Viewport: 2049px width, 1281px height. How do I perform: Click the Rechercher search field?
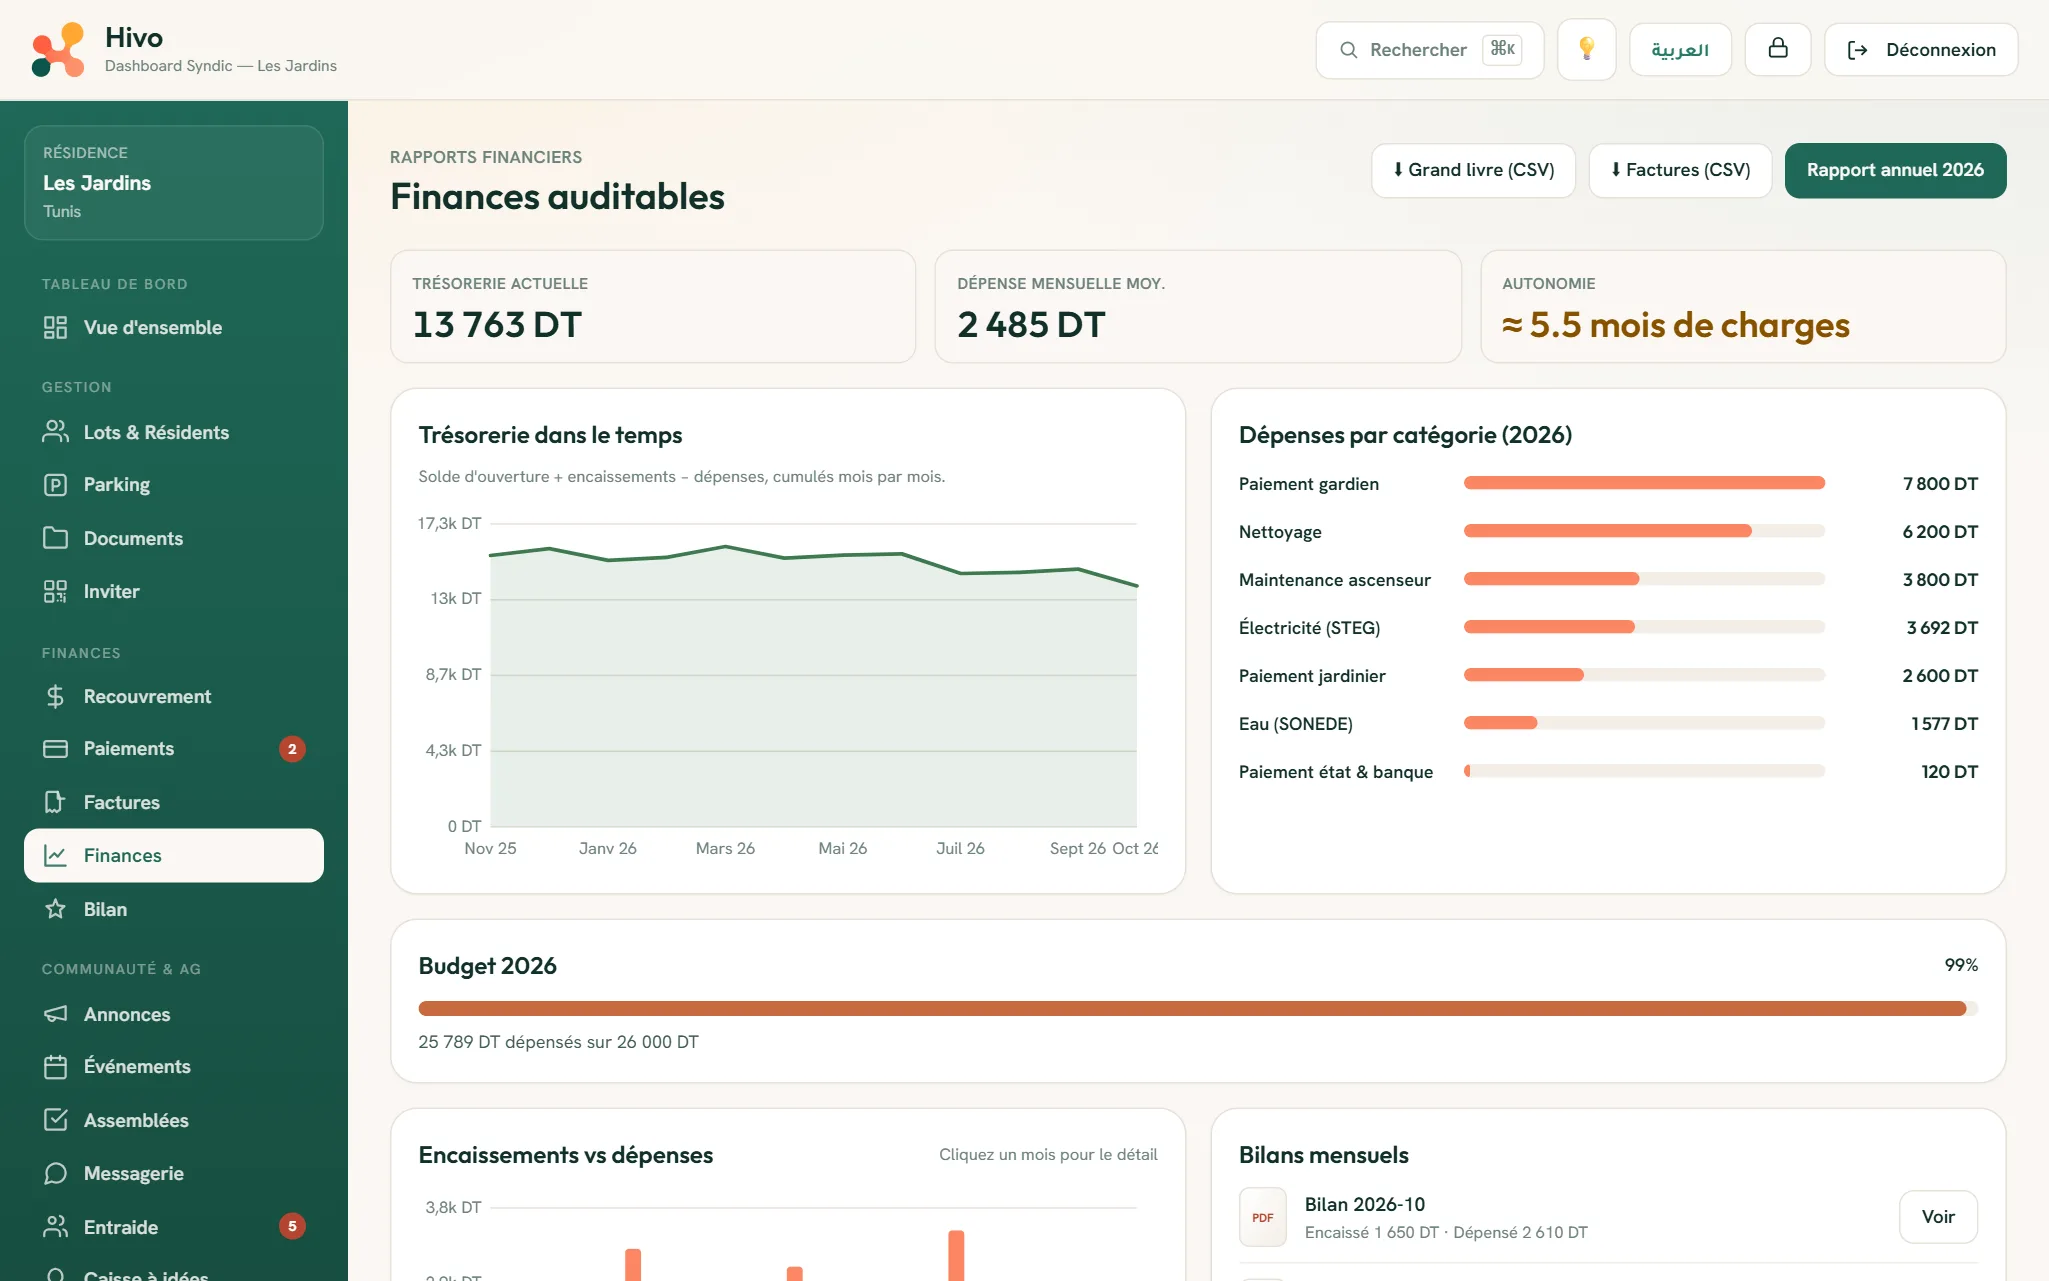[1429, 49]
